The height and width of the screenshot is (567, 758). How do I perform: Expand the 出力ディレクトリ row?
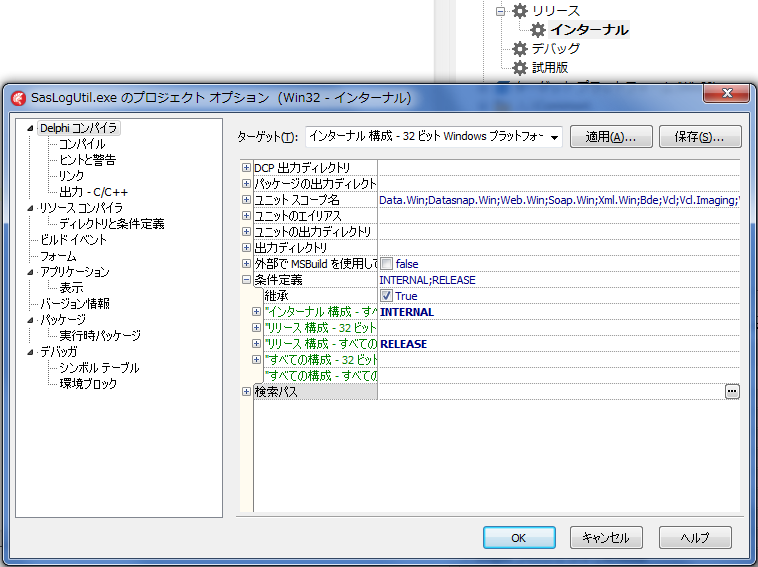click(x=246, y=247)
